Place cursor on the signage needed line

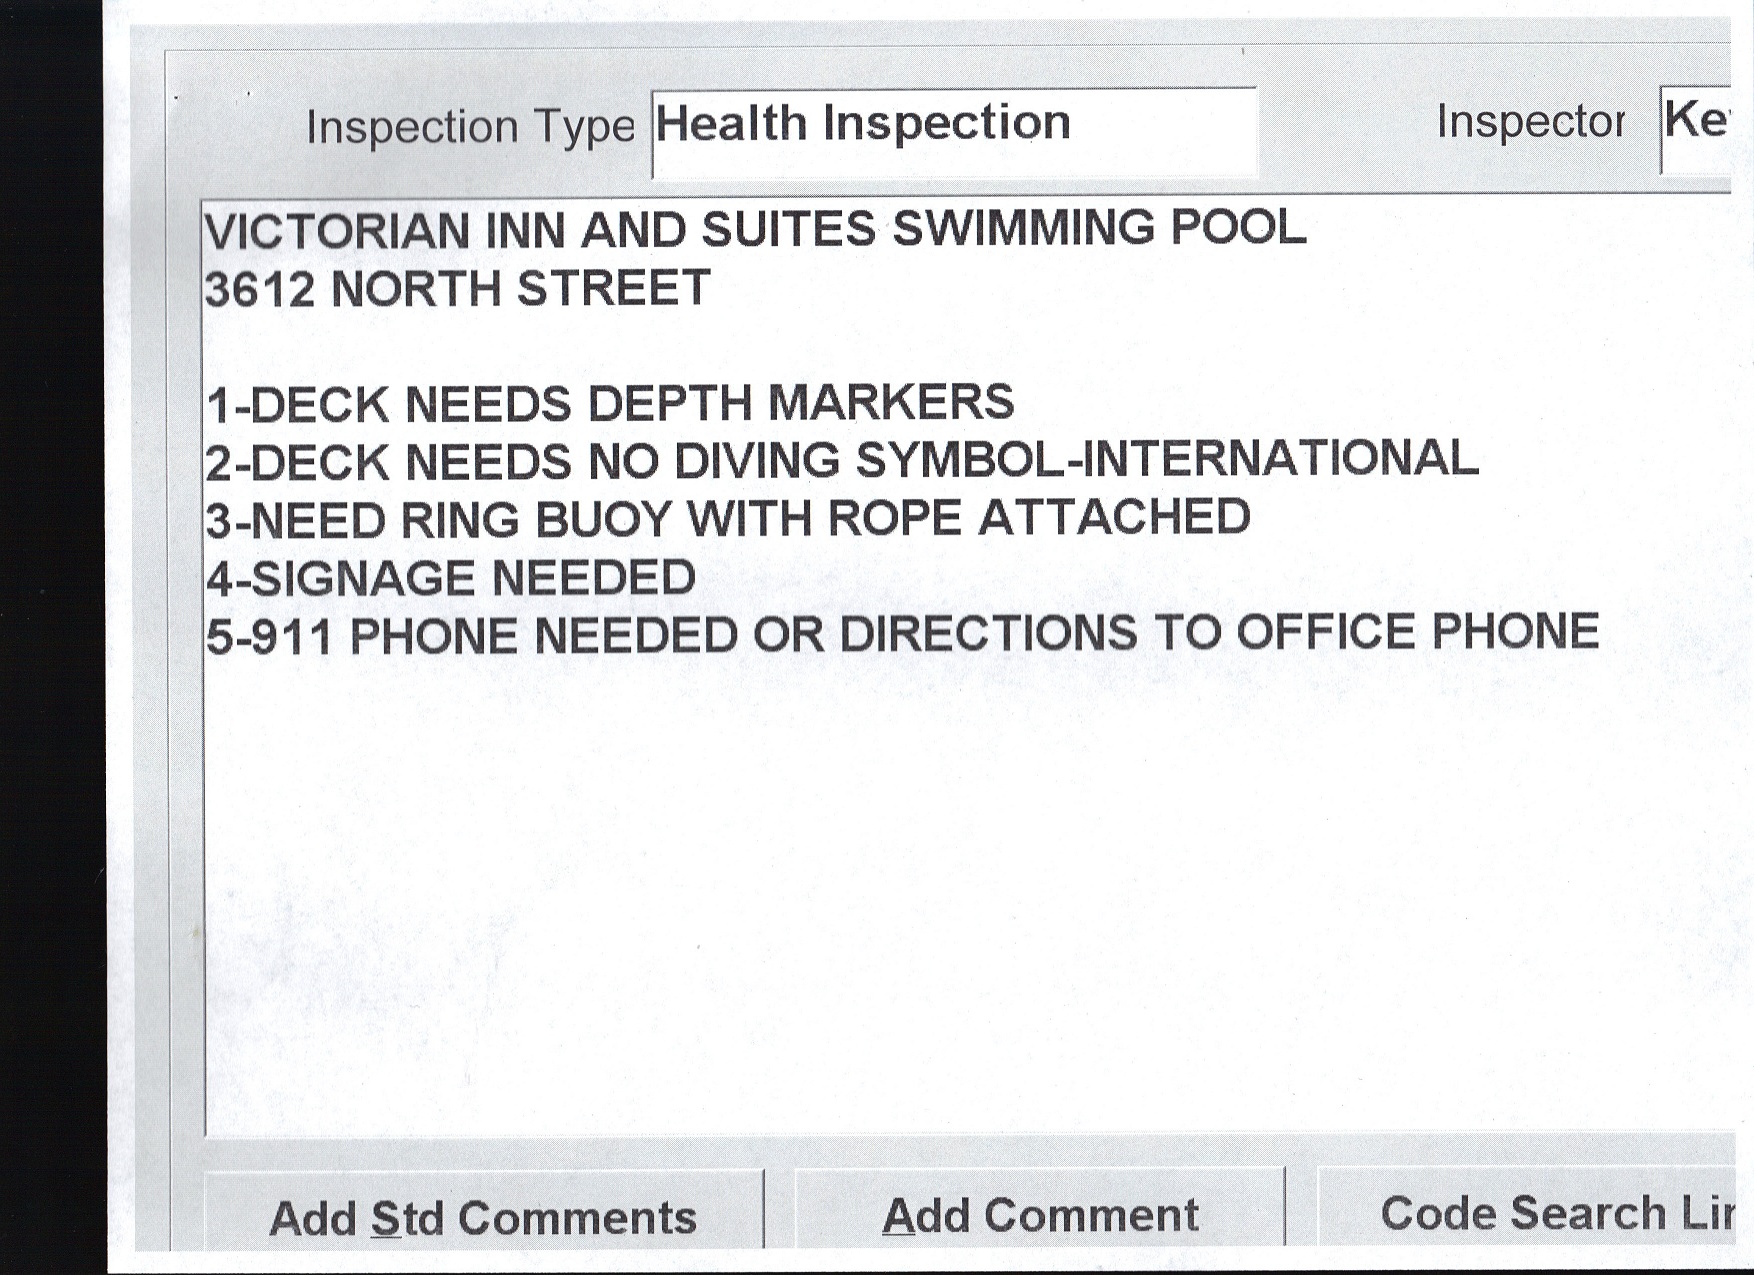[451, 578]
